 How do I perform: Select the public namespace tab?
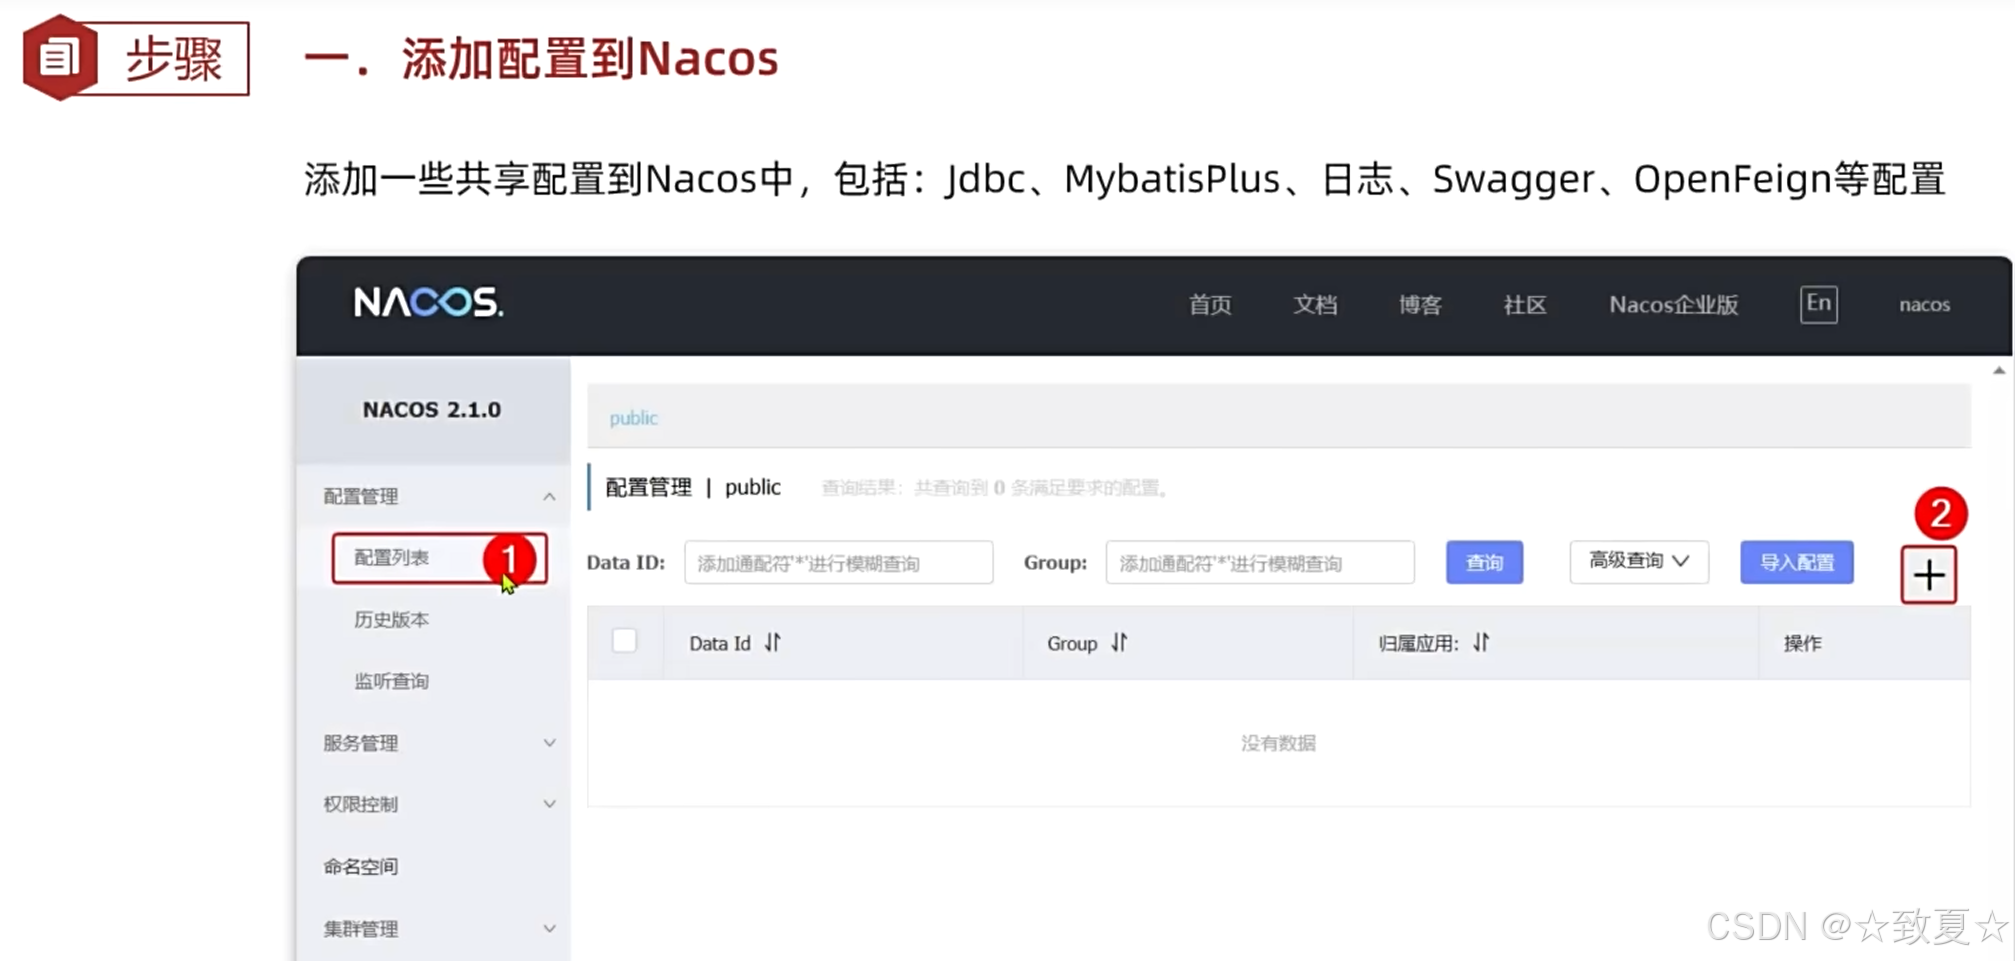[633, 418]
